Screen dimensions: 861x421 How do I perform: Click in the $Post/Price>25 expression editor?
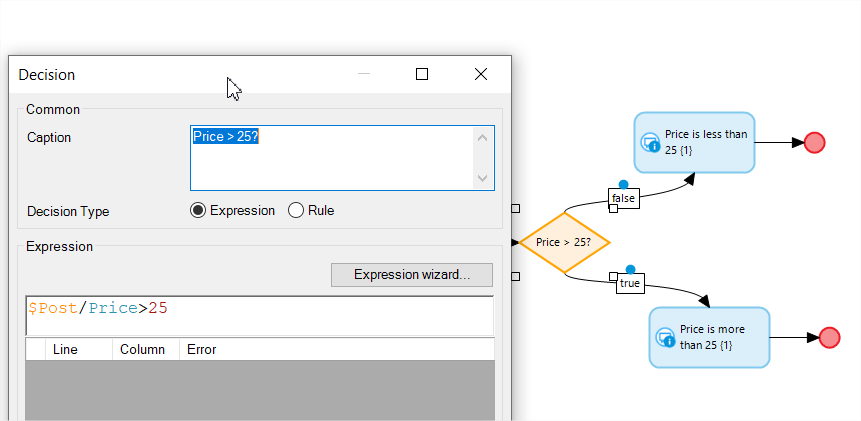[x=260, y=316]
